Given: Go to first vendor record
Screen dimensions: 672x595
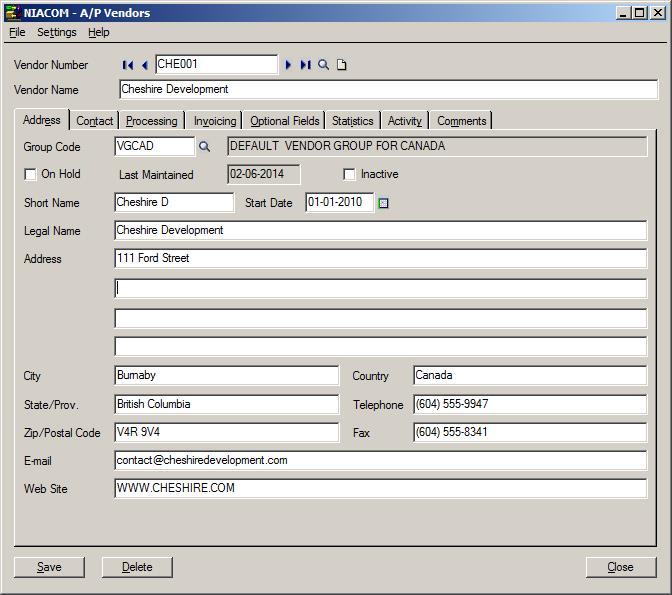Looking at the screenshot, I should click(127, 65).
